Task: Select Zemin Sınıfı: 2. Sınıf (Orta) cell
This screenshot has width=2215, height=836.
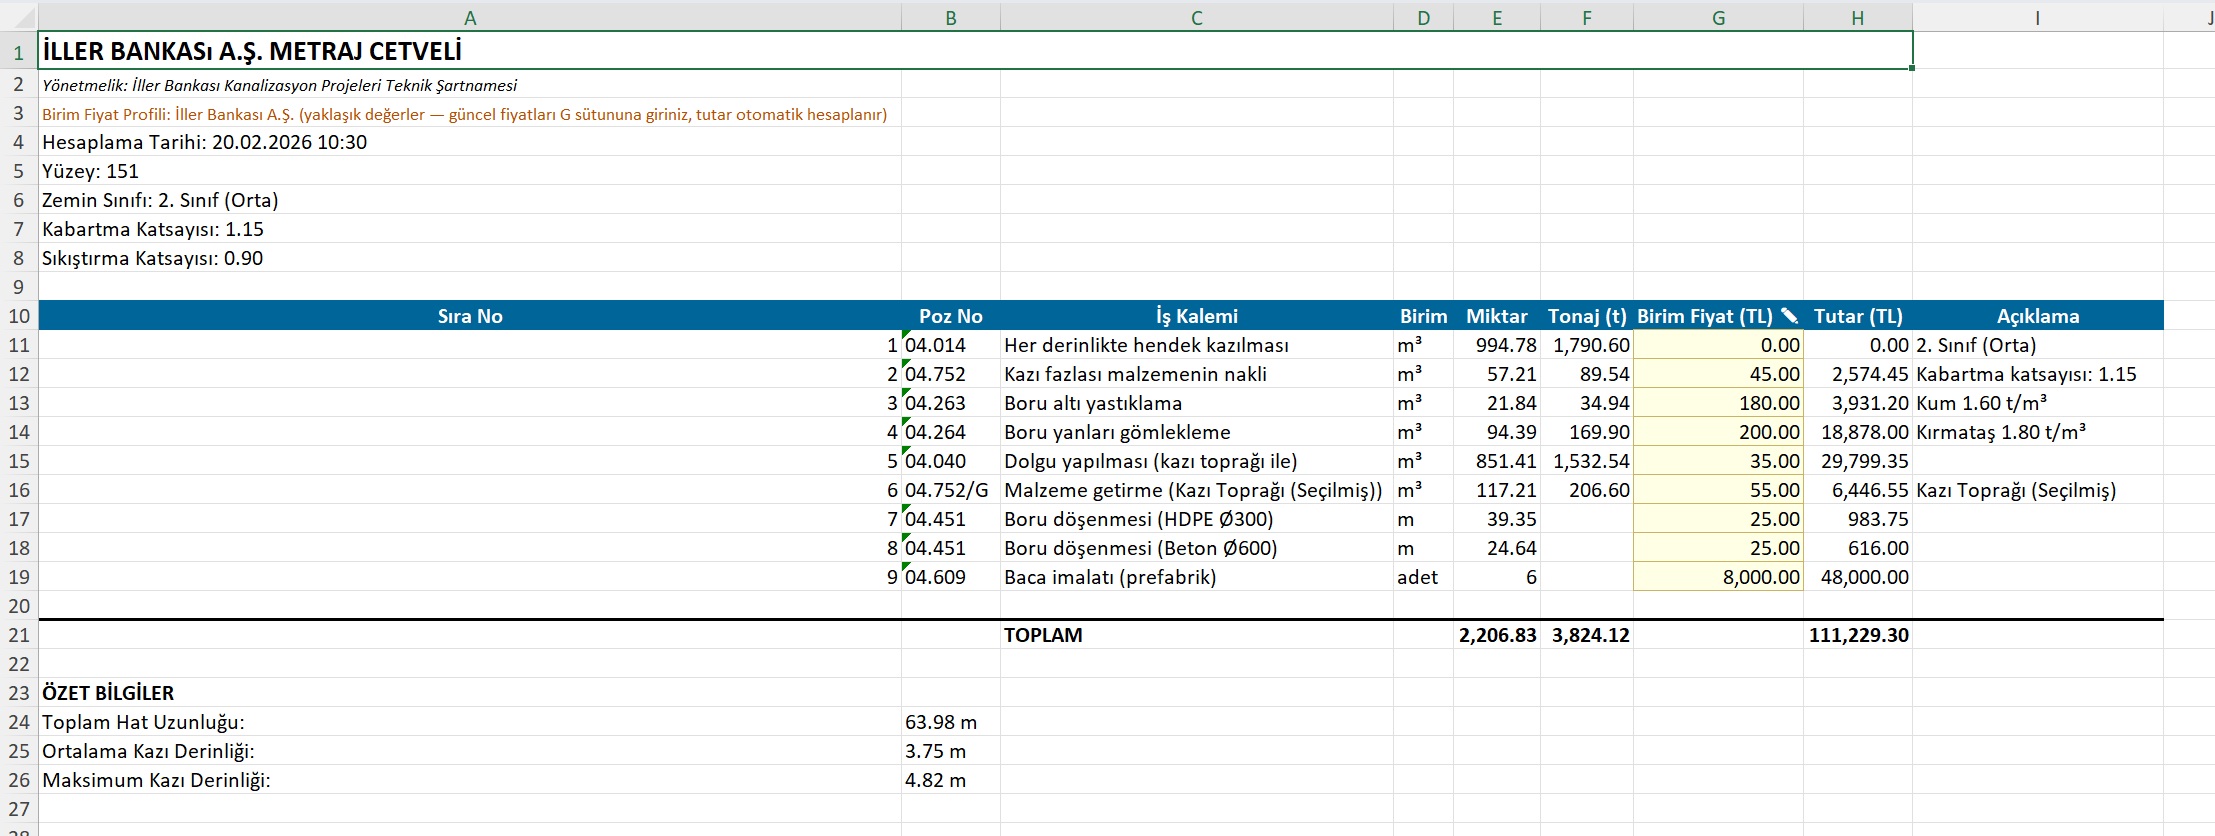Action: coord(470,200)
